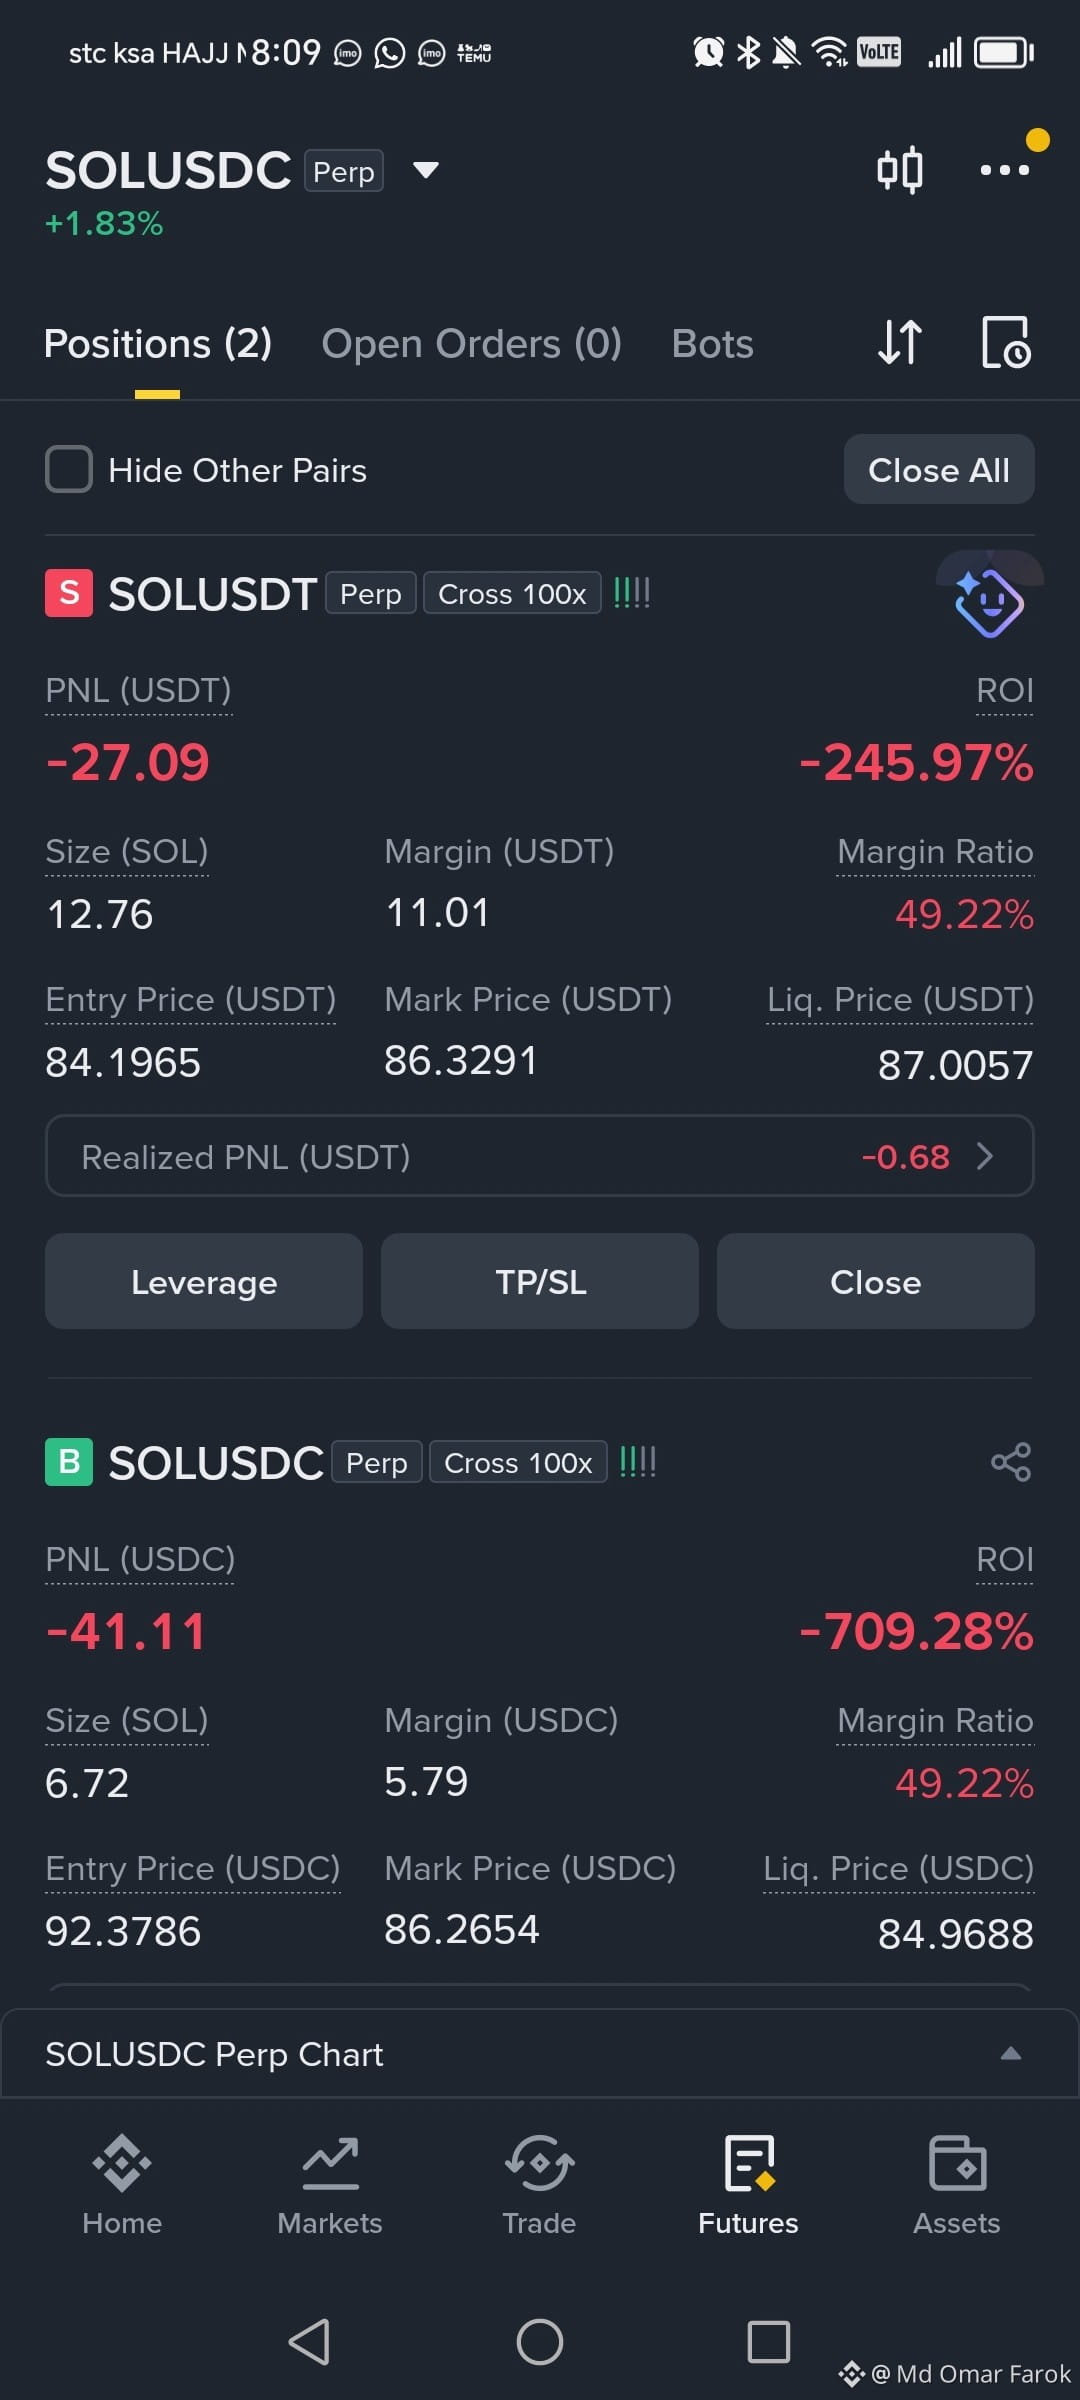Tick the Hide Other Pairs checkbox
1080x2400 pixels.
69,469
